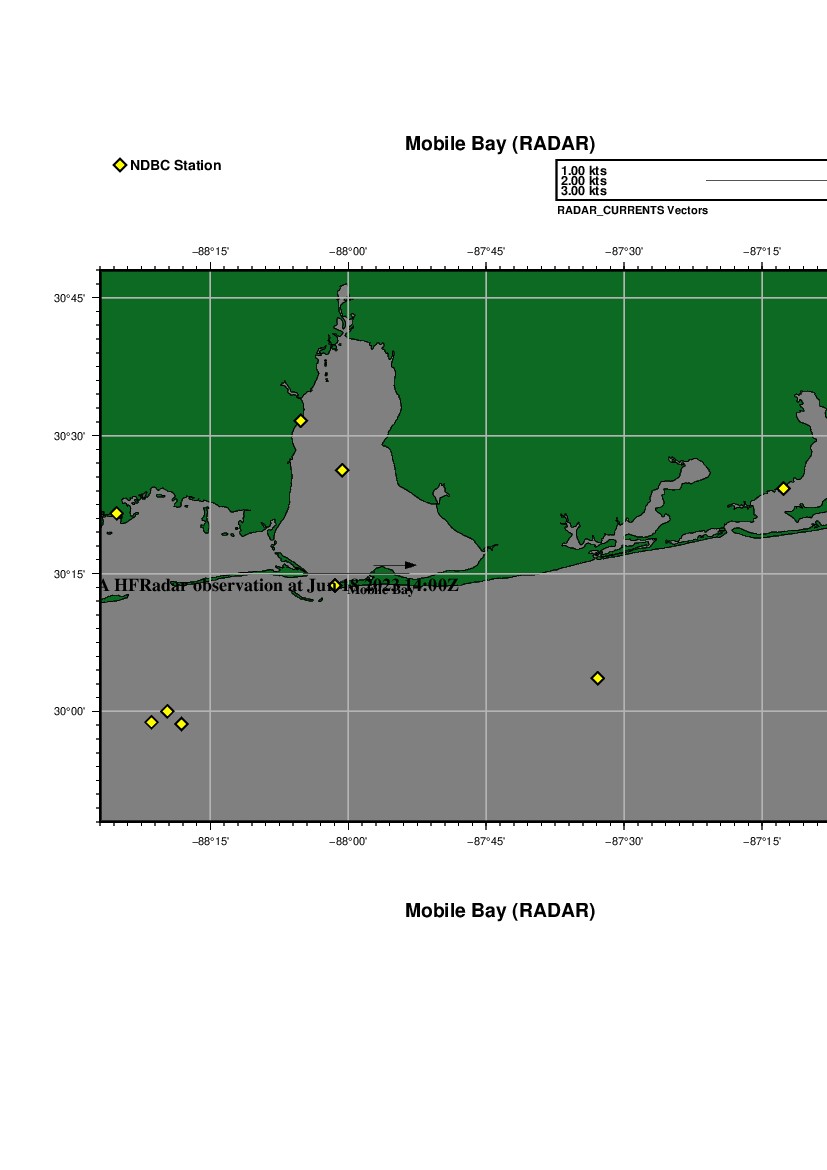Select the station diamond in central Mobile Bay
827x1170 pixels.
click(x=342, y=470)
